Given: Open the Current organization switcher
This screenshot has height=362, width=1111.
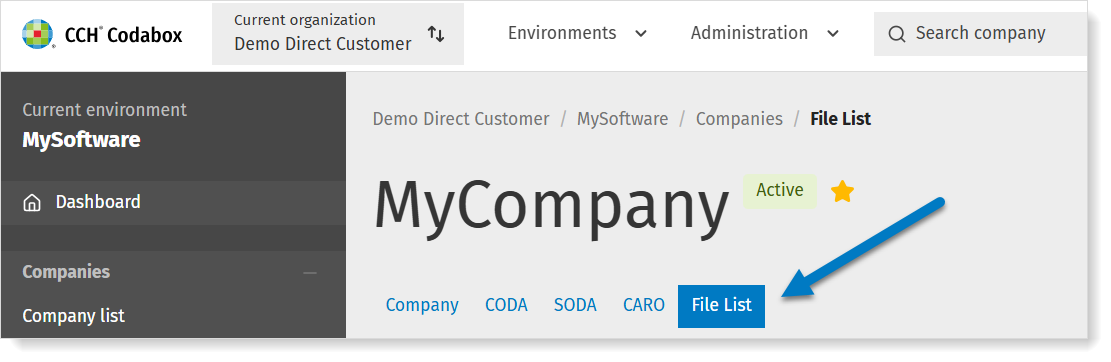Looking at the screenshot, I should tap(338, 34).
